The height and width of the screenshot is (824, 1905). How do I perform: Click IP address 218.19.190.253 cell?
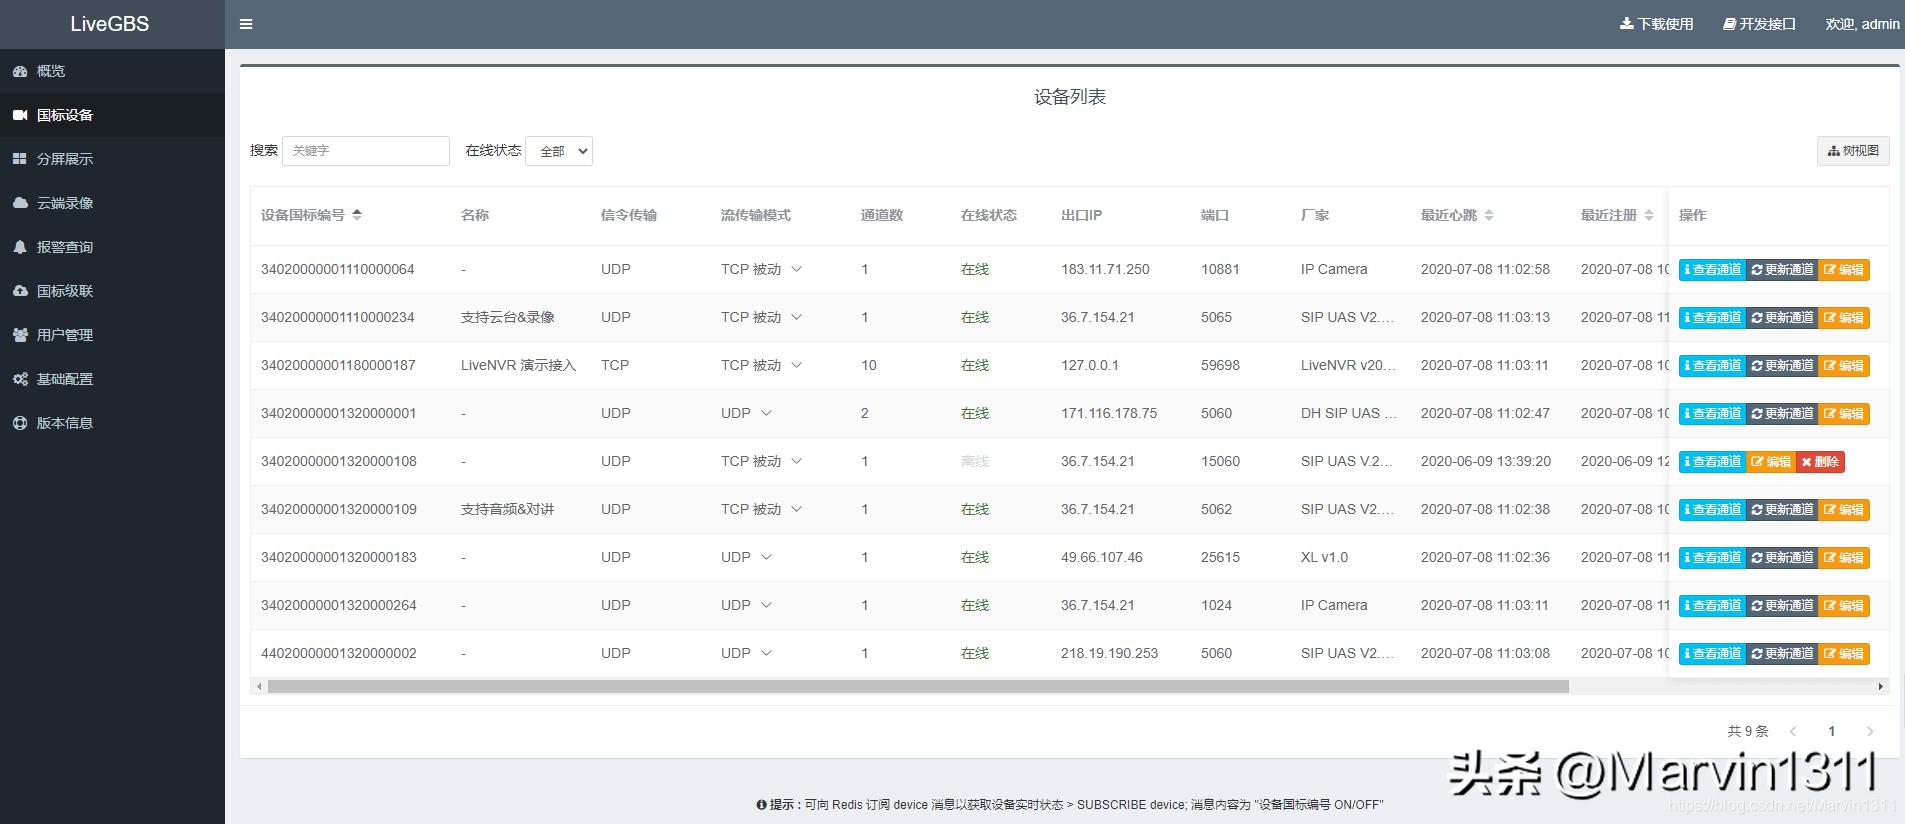point(1109,653)
